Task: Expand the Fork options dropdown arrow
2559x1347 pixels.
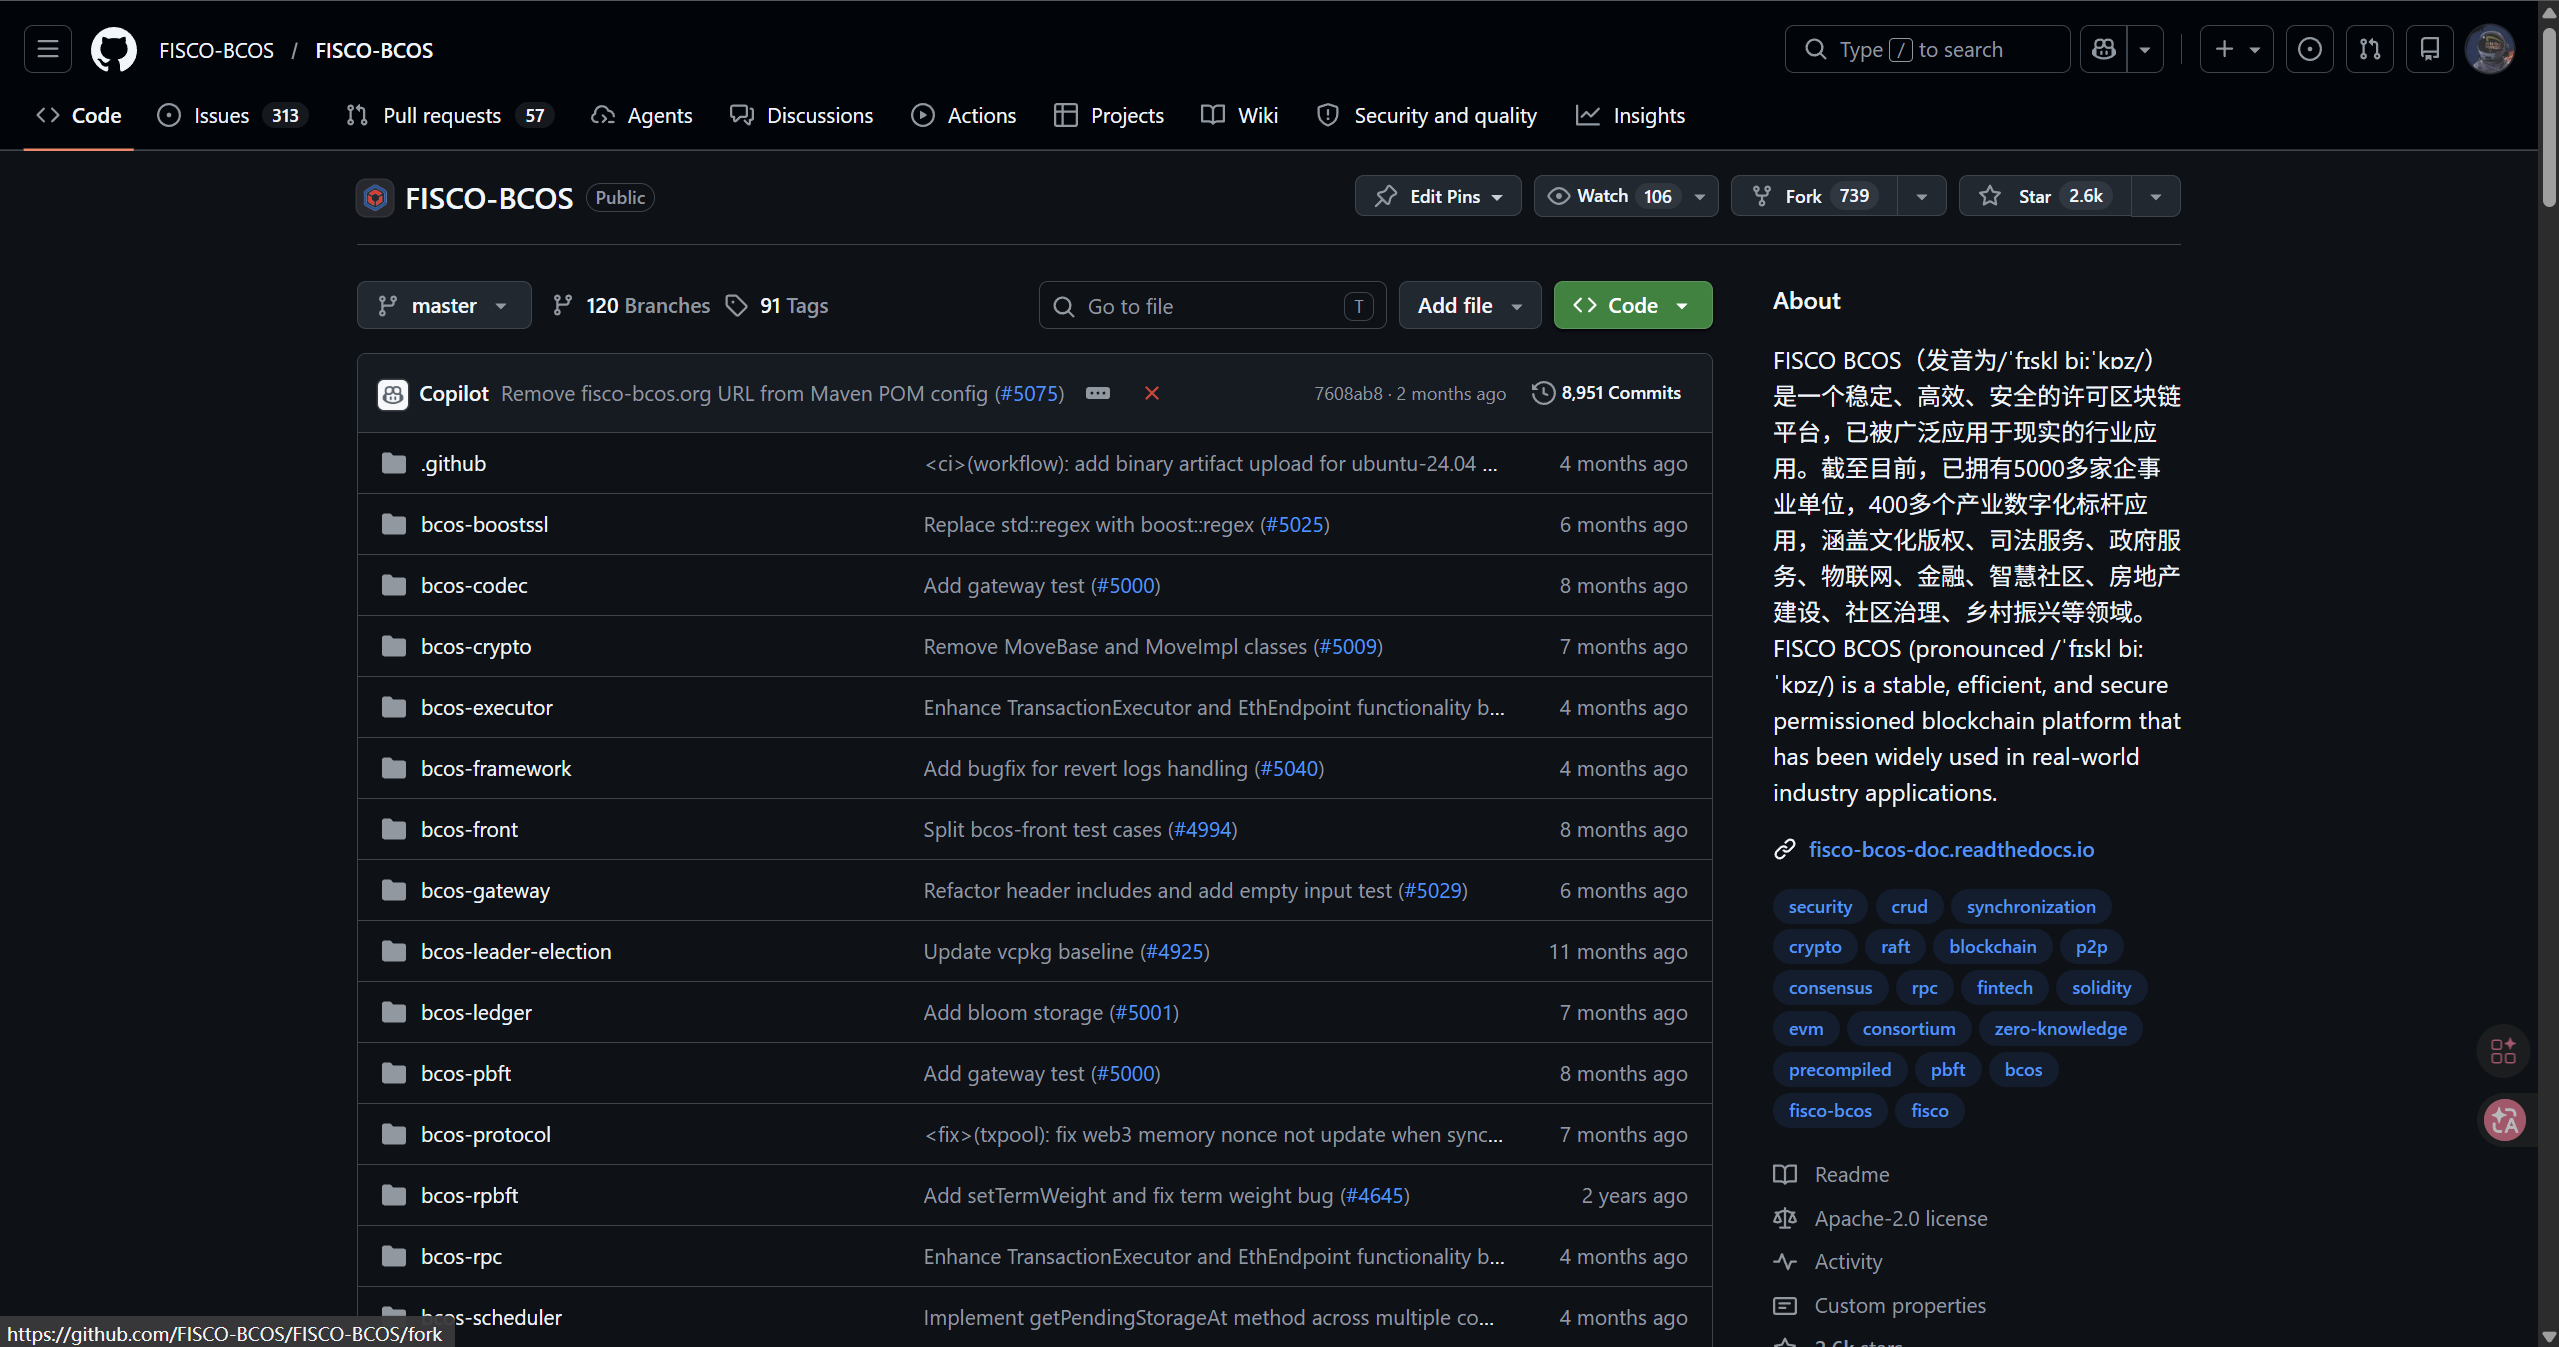Action: point(1921,196)
